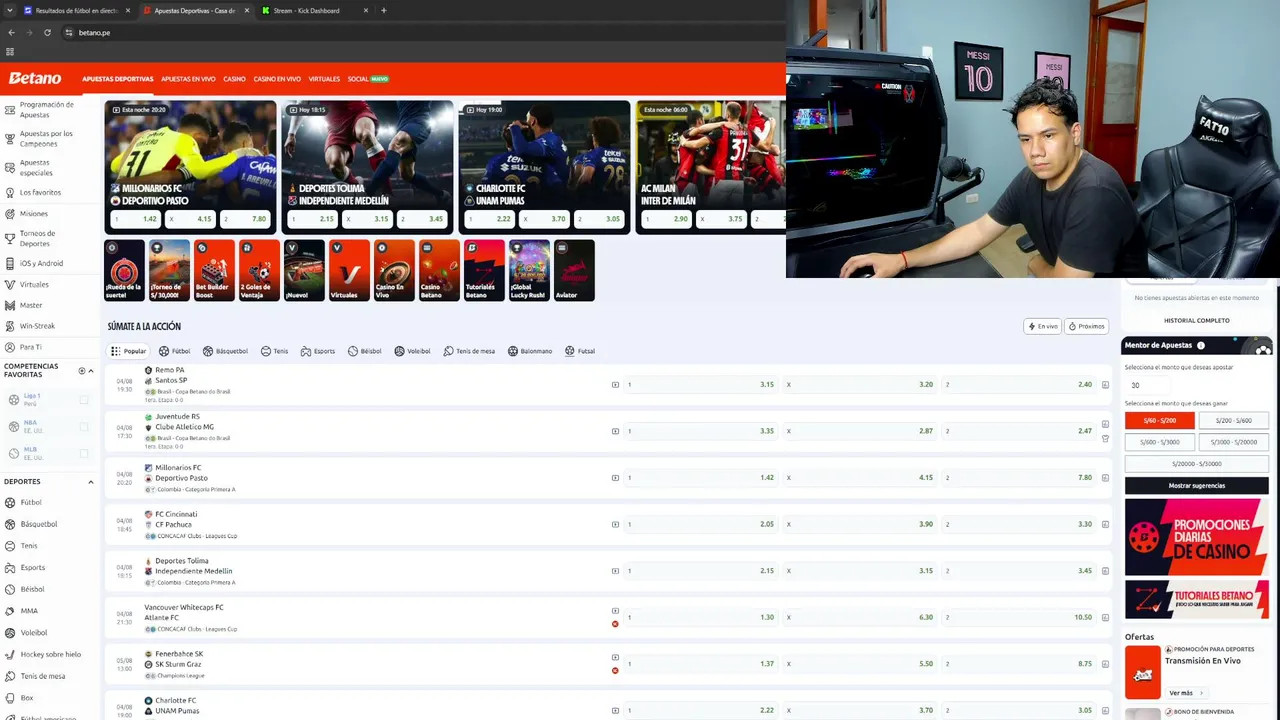Select Fútbol ball icon in Deportes list
The height and width of the screenshot is (720, 1280).
coord(10,502)
